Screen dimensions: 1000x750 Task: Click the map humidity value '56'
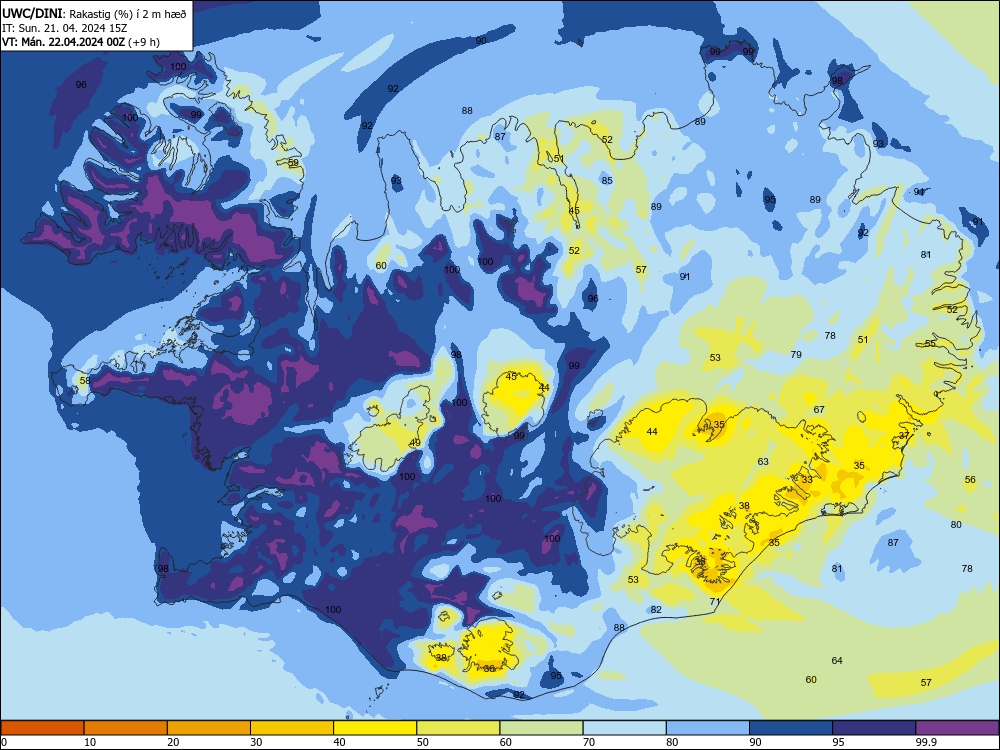pos(970,480)
